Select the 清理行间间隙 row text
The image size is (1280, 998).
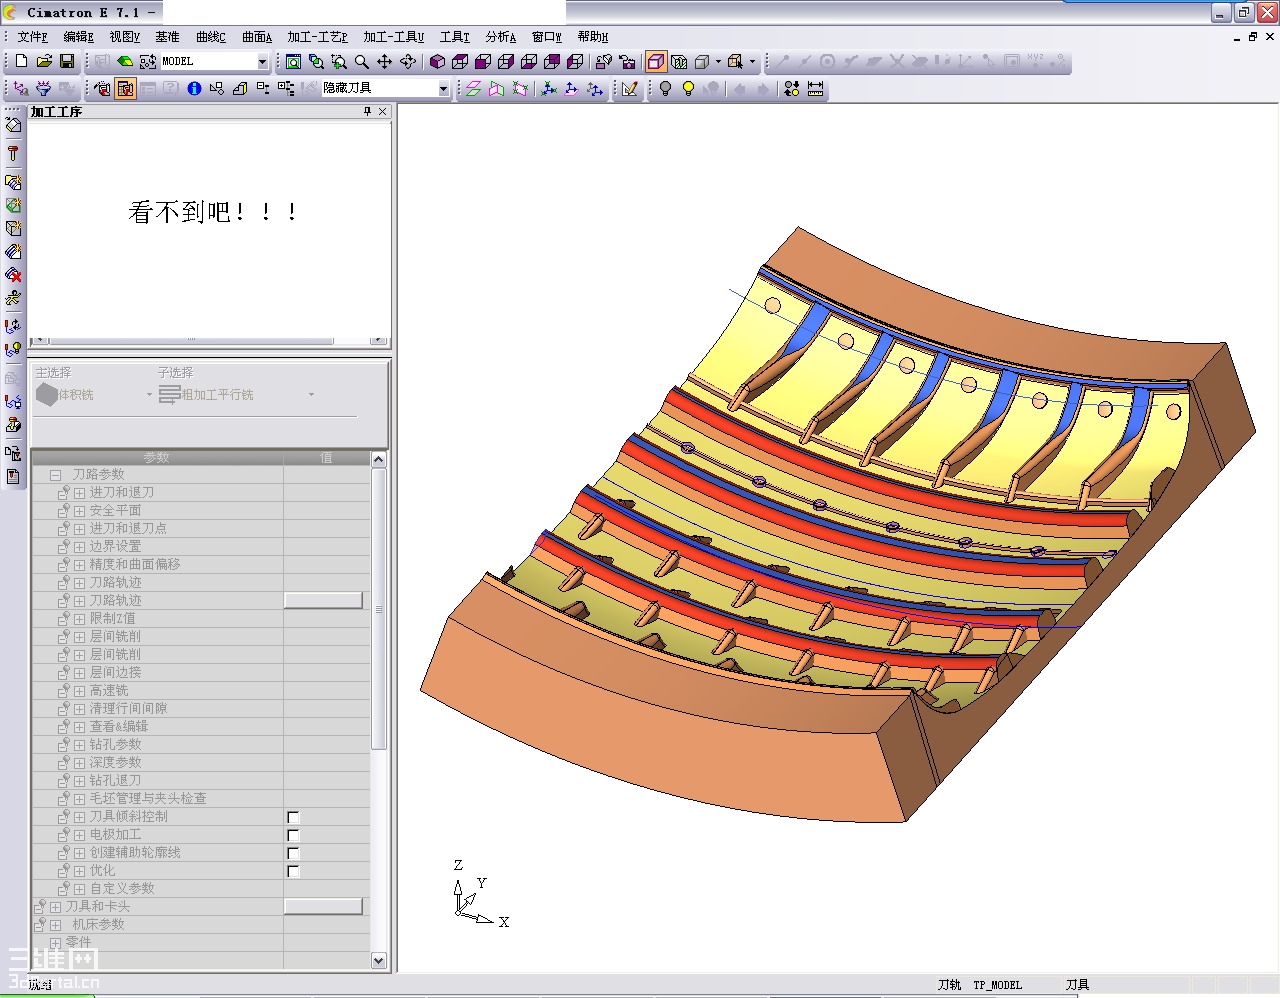tap(128, 709)
